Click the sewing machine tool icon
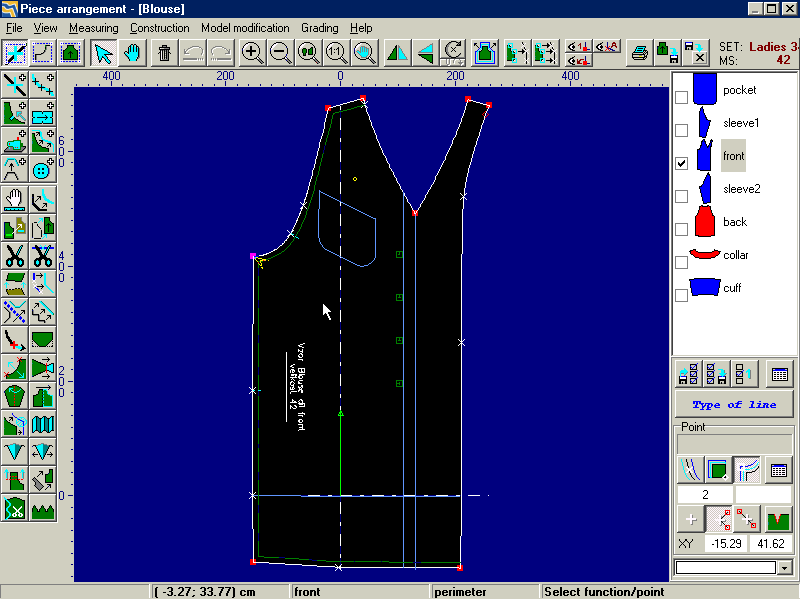 15,141
